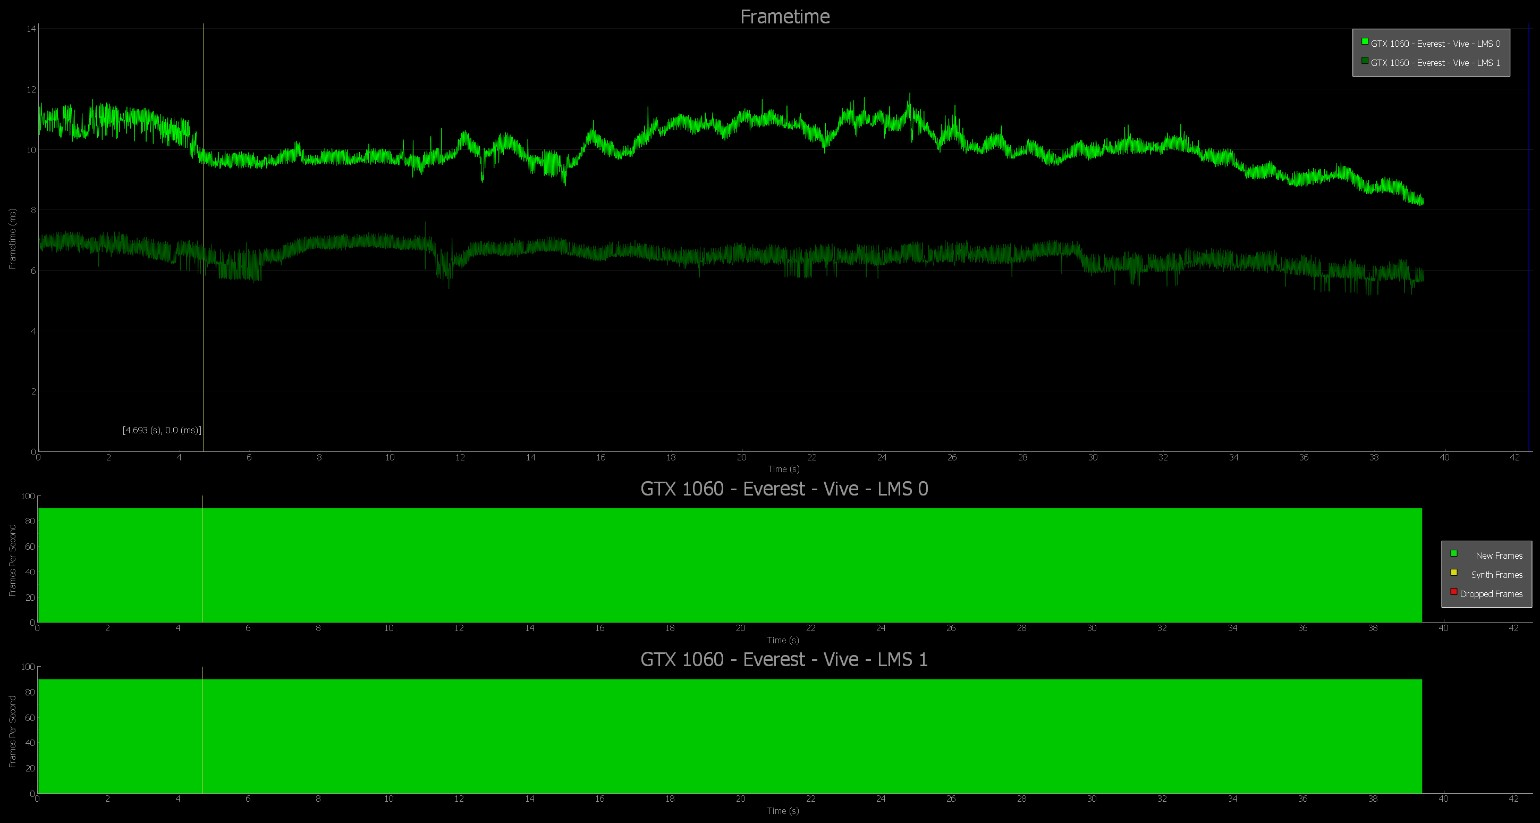Click the LMS 1 bar chart title
Viewport: 1540px width, 823px height.
click(x=784, y=660)
